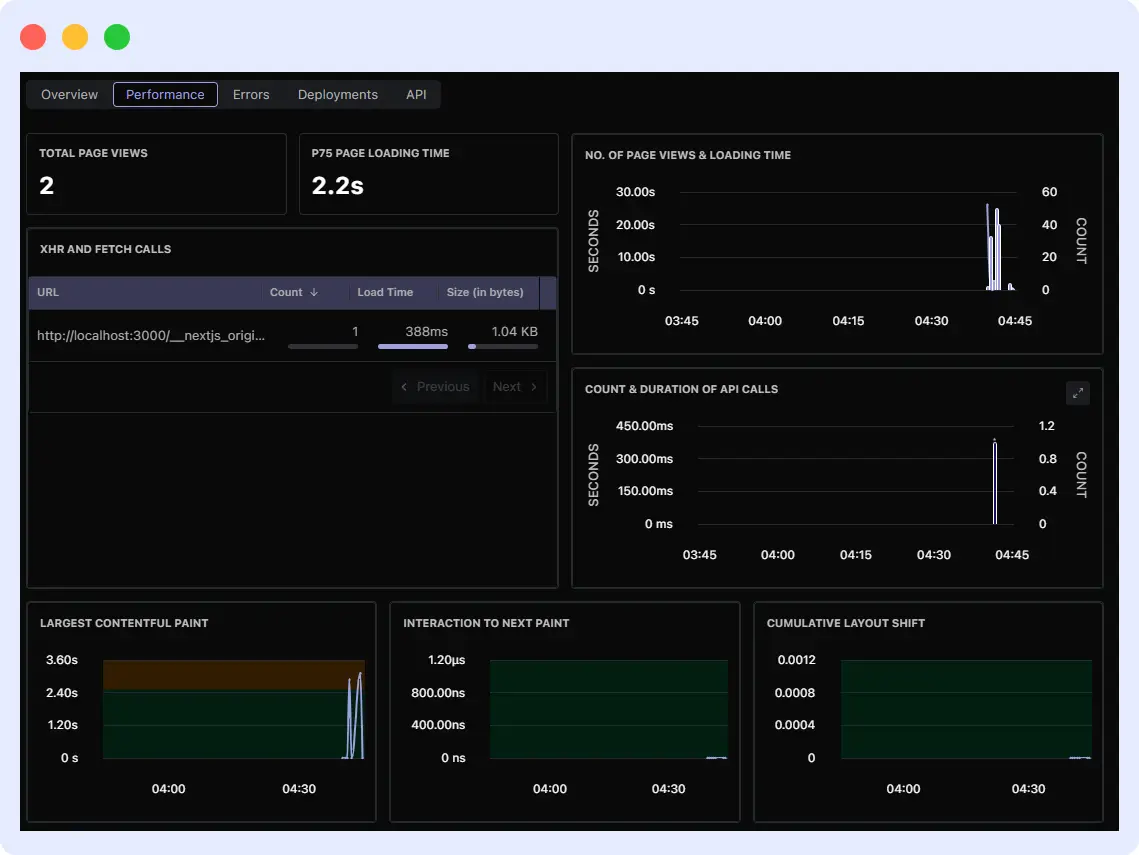Click the green traffic light window control

pos(117,35)
